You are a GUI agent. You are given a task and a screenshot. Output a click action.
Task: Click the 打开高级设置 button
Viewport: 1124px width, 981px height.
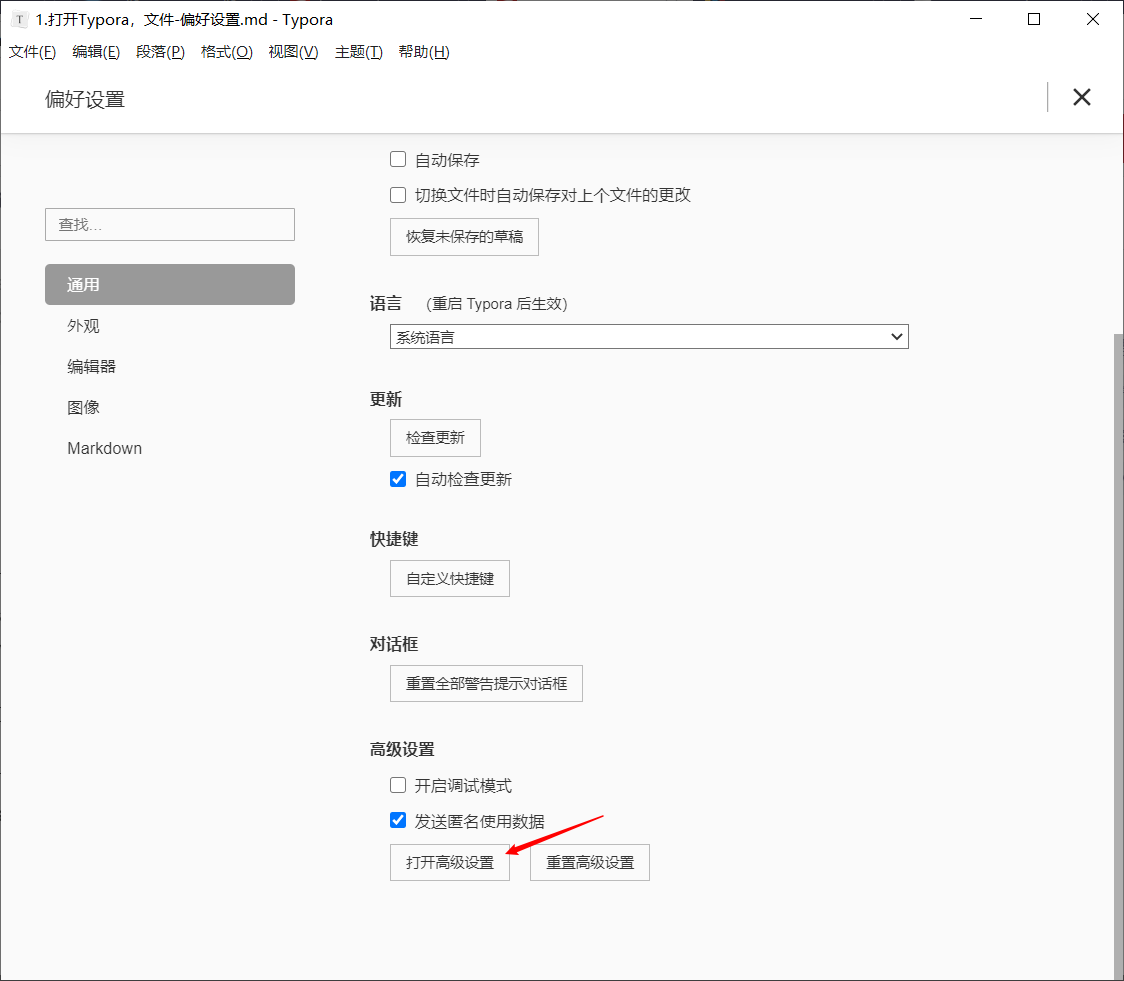click(450, 863)
